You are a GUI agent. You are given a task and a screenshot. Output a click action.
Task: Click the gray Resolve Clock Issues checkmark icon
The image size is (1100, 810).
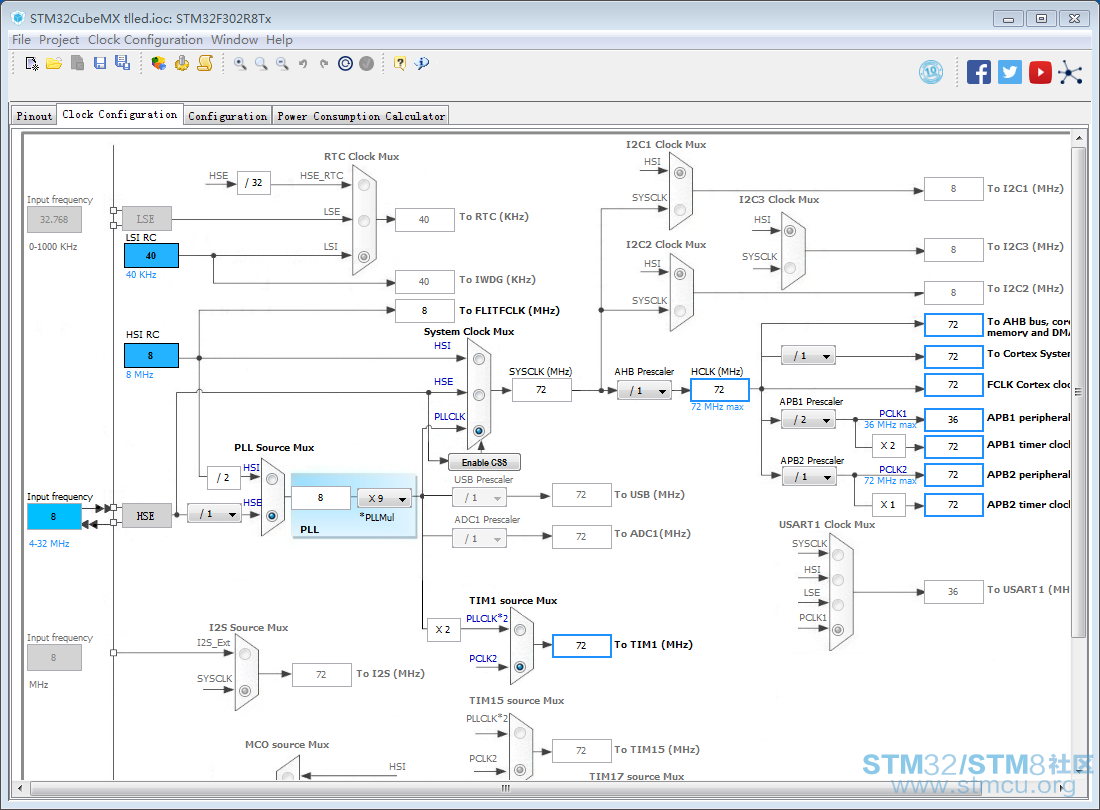tap(366, 64)
